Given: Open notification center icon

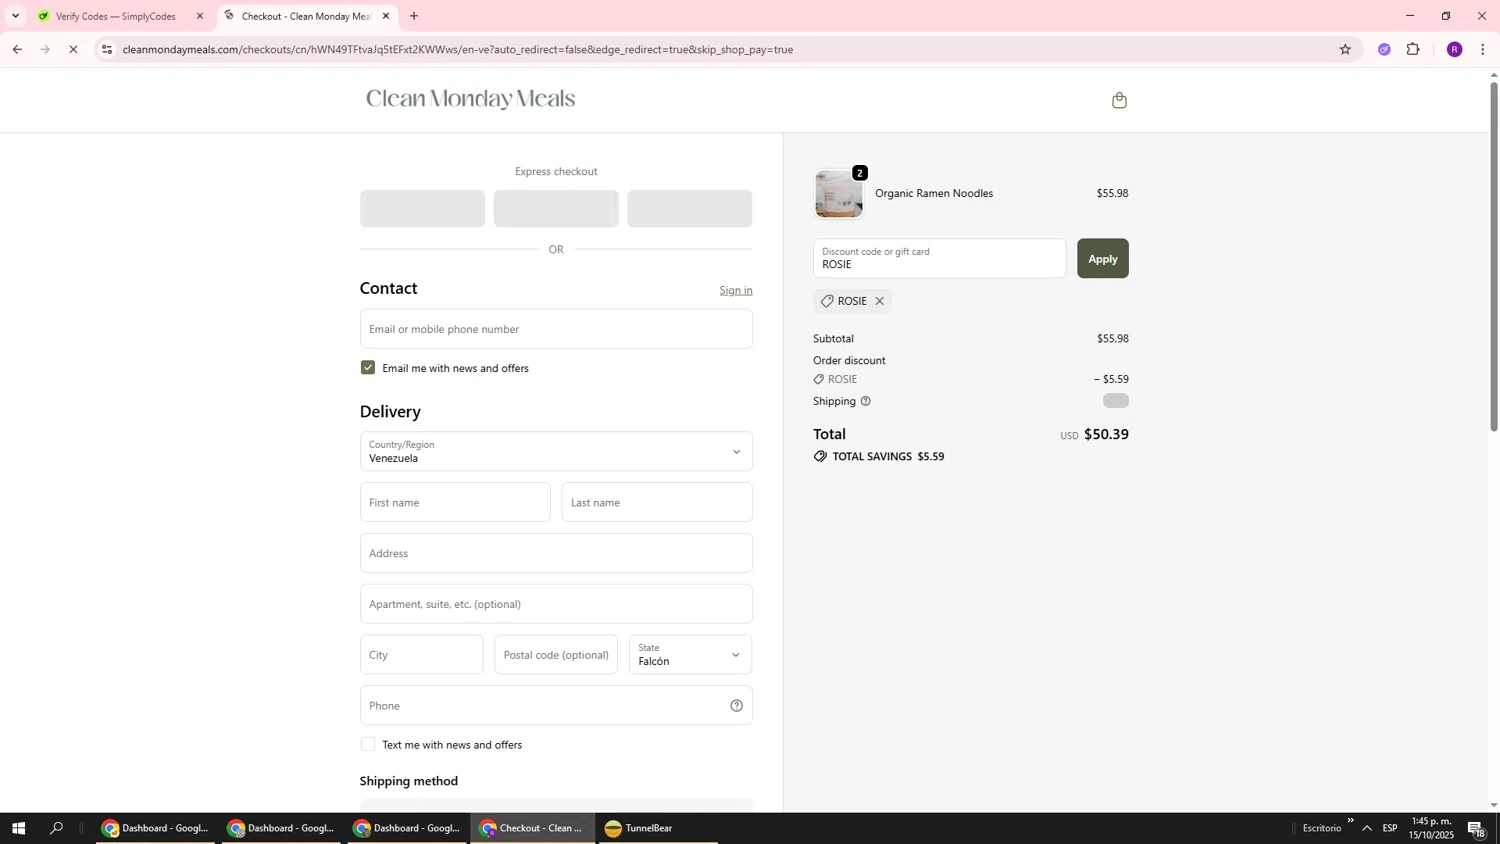Looking at the screenshot, I should (x=1476, y=829).
